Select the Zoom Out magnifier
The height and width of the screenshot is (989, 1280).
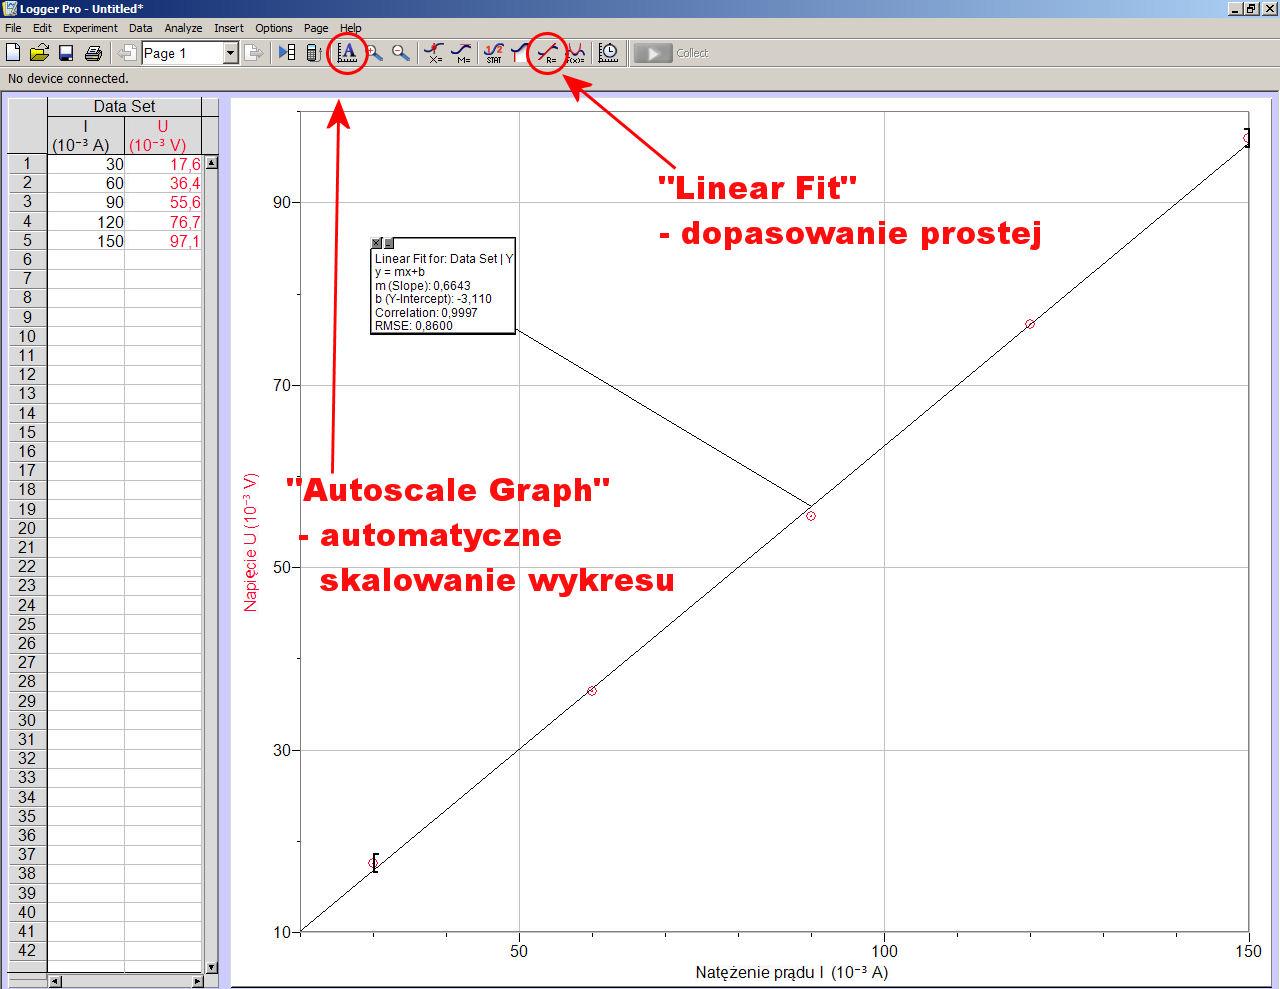coord(401,53)
